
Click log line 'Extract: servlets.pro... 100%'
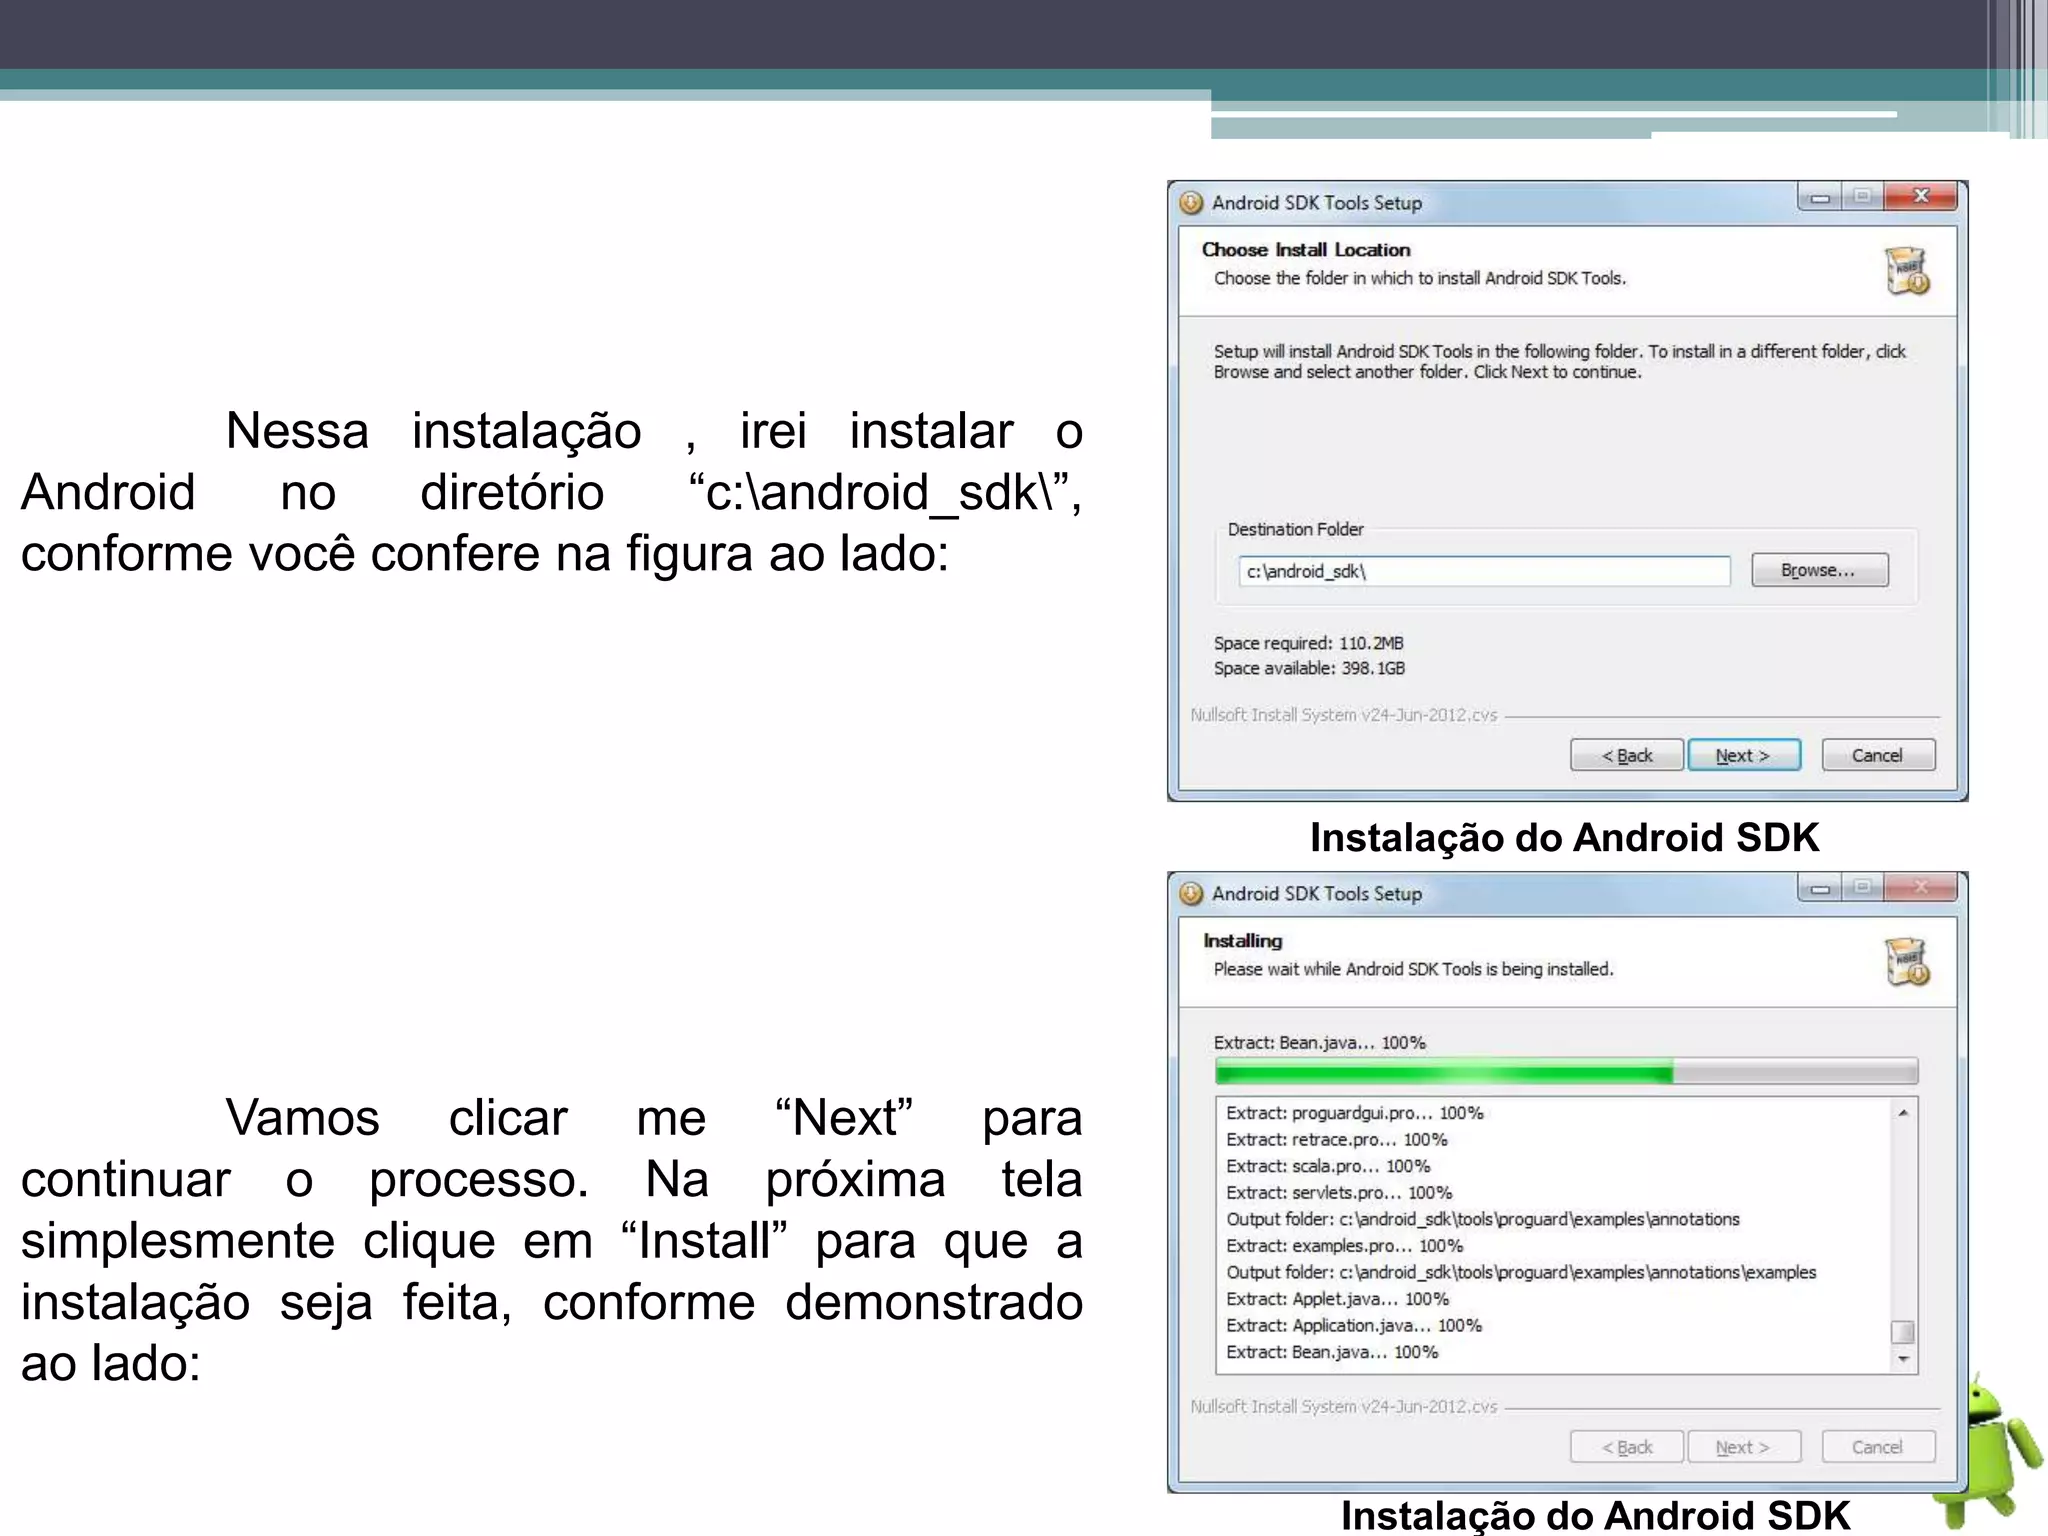[1339, 1192]
